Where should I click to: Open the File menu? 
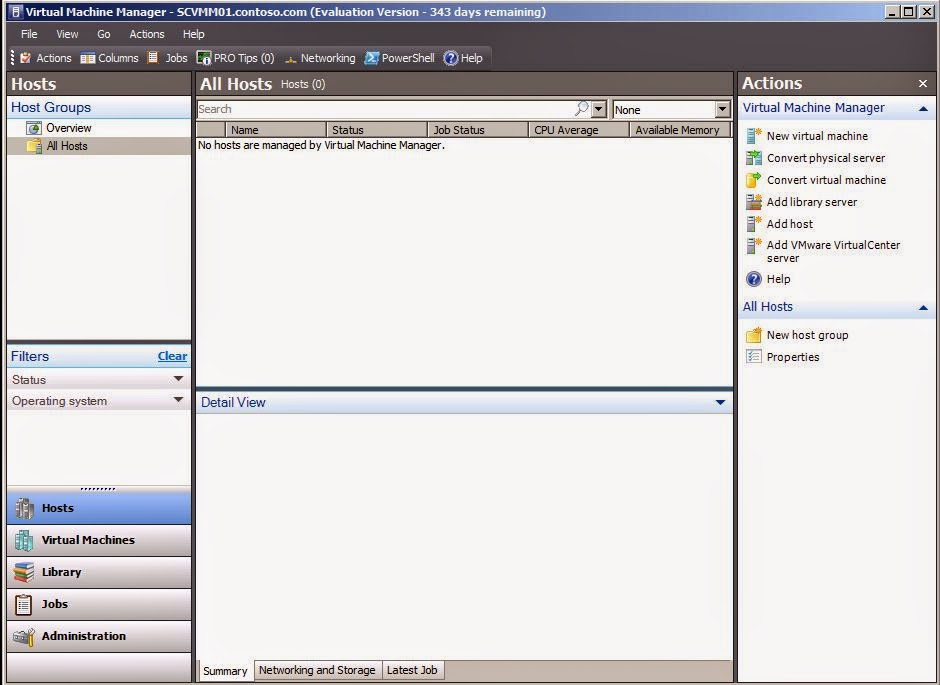click(x=29, y=34)
